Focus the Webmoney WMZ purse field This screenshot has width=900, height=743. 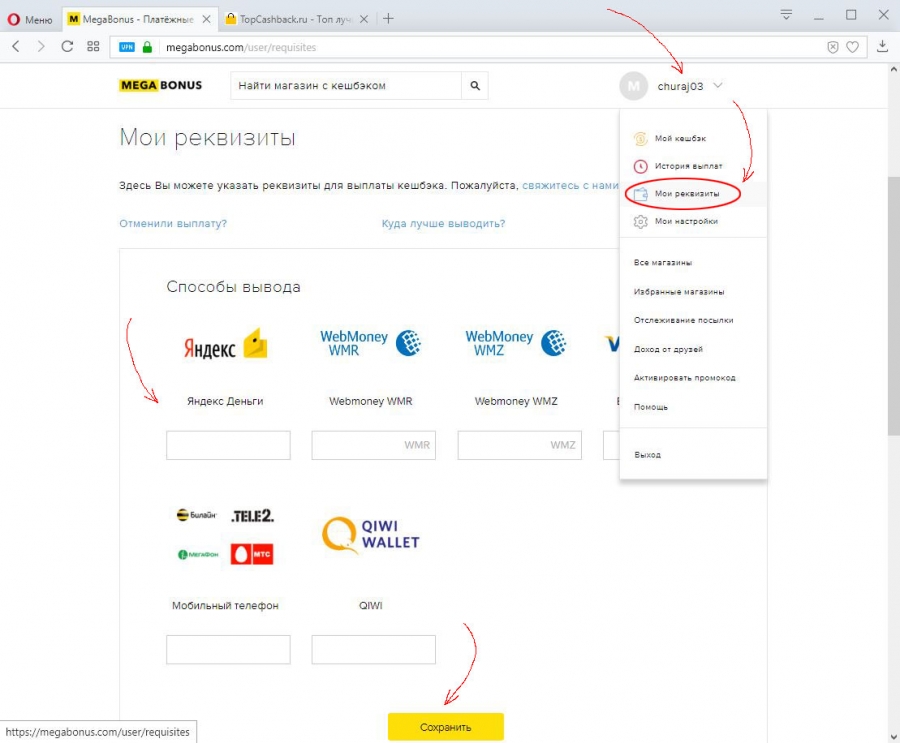point(519,445)
